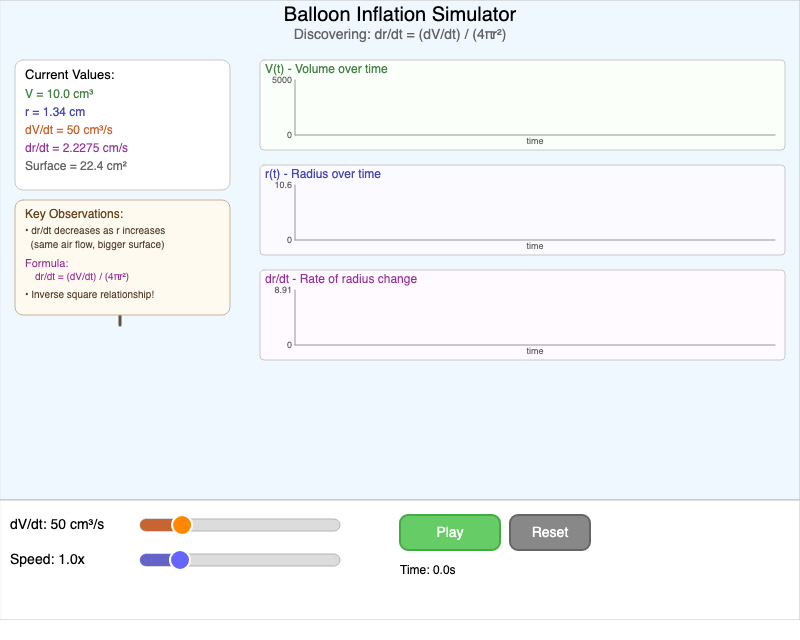Image resolution: width=800 pixels, height=640 pixels.
Task: Click the dr/dt formula subtitle text
Action: click(x=399, y=35)
